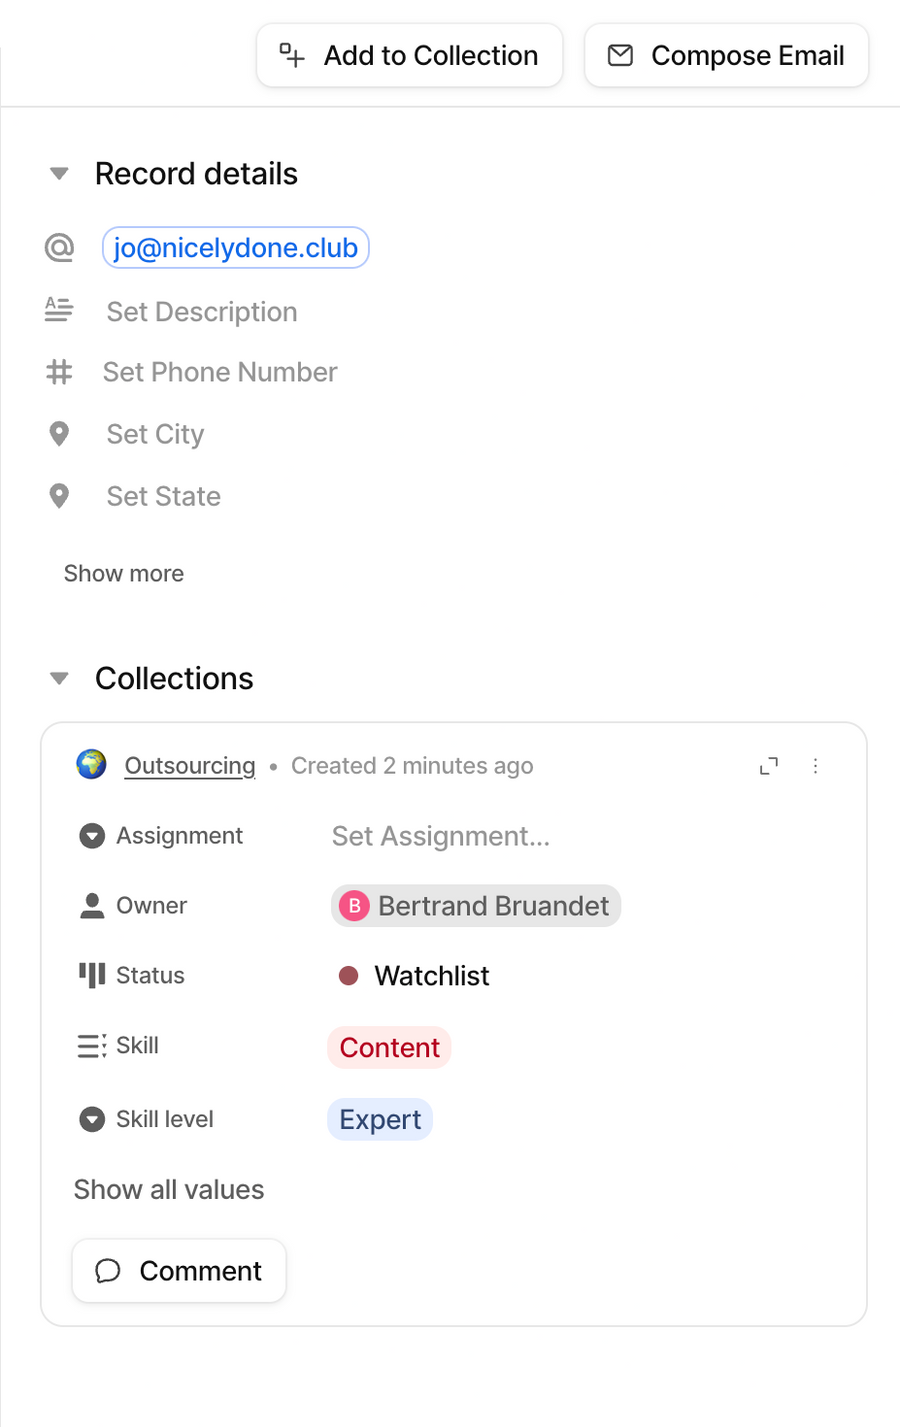Screen dimensions: 900x1427
Task: Open the Outsourcing record in expanded view
Action: pos(769,765)
